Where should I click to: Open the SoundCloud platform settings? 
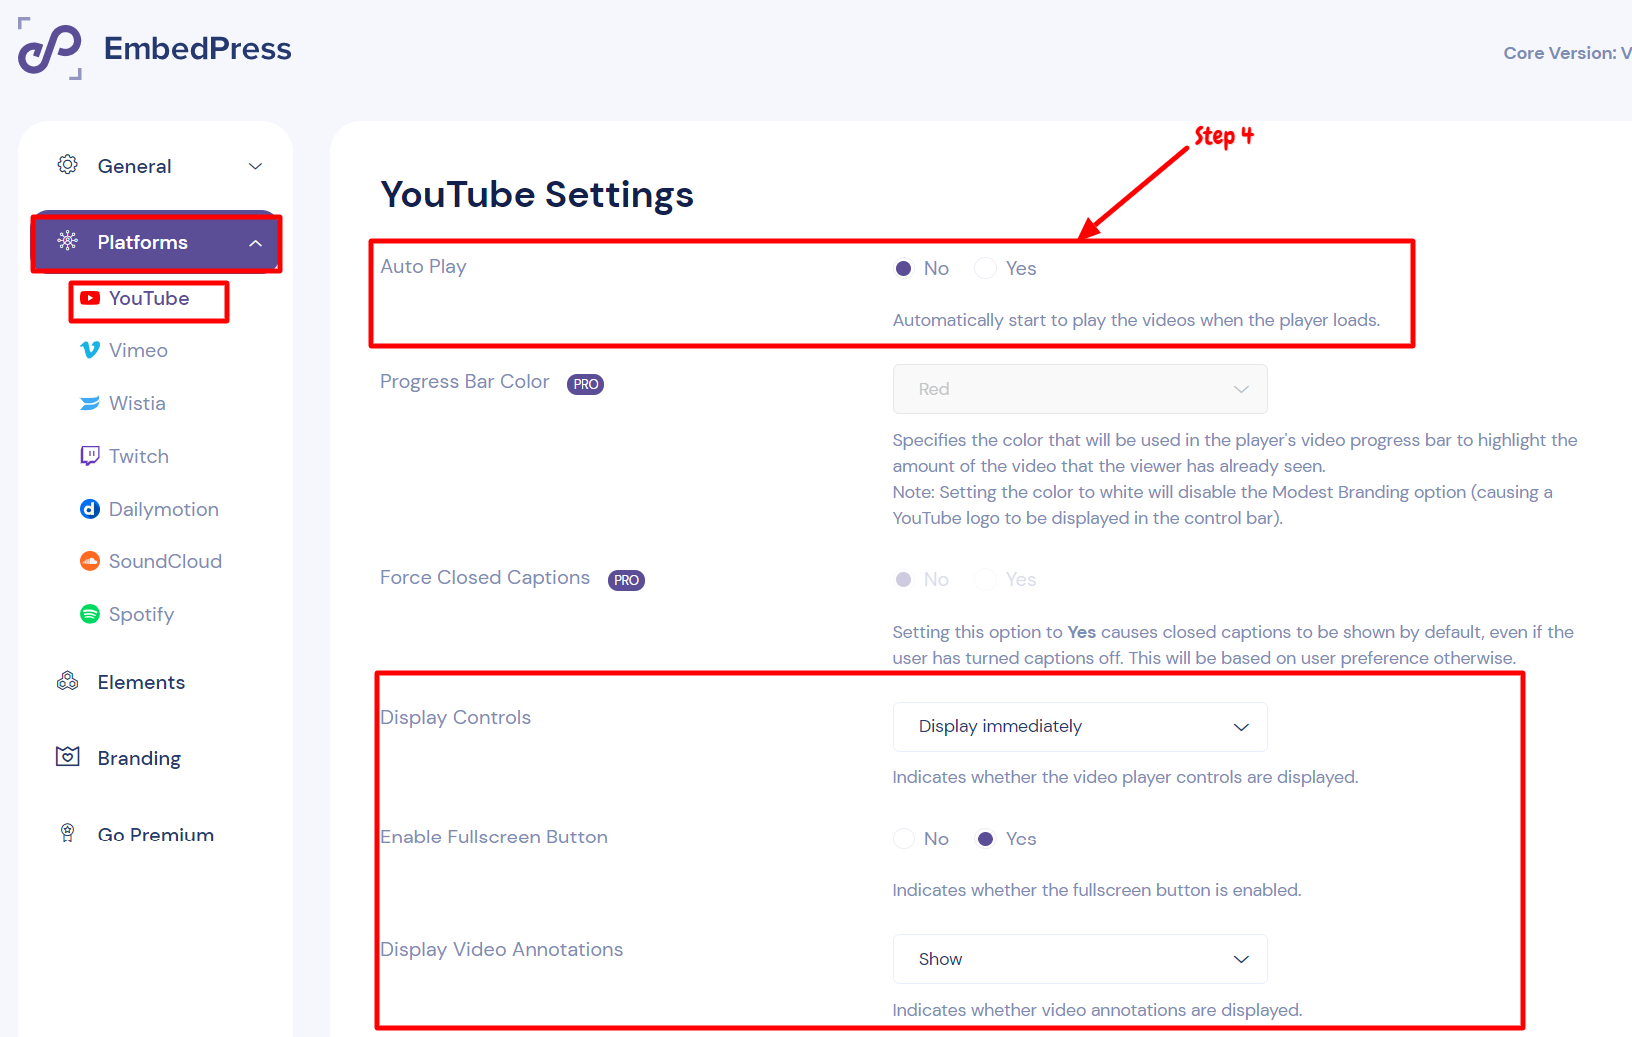coord(165,561)
